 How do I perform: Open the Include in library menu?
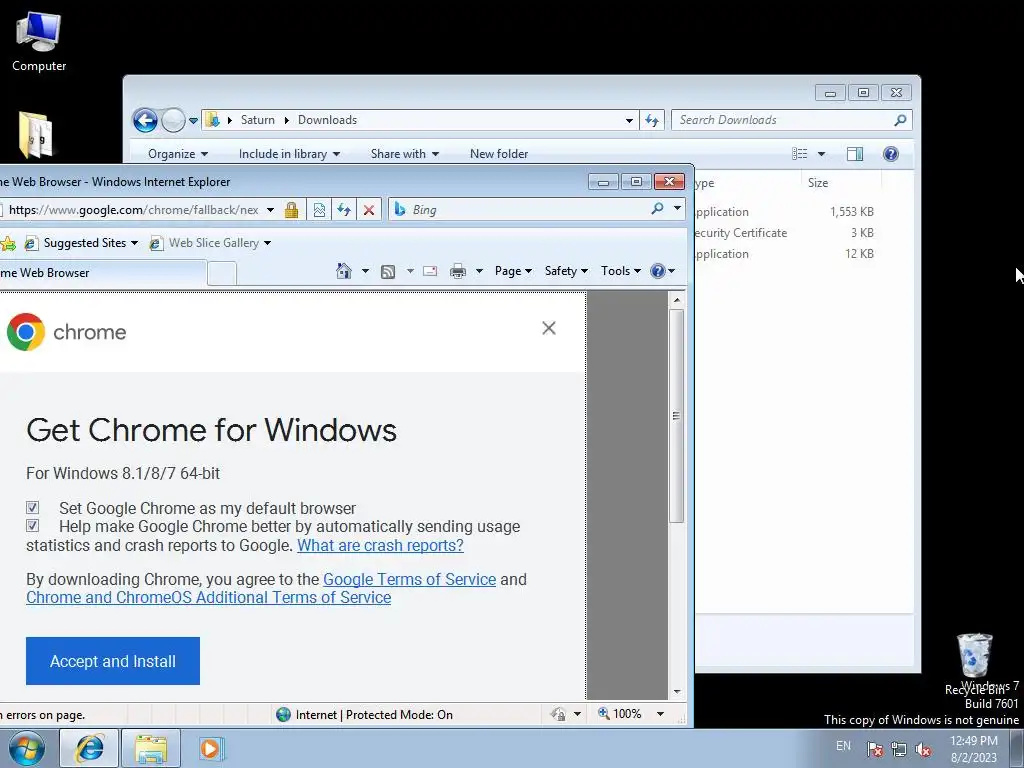coord(289,154)
